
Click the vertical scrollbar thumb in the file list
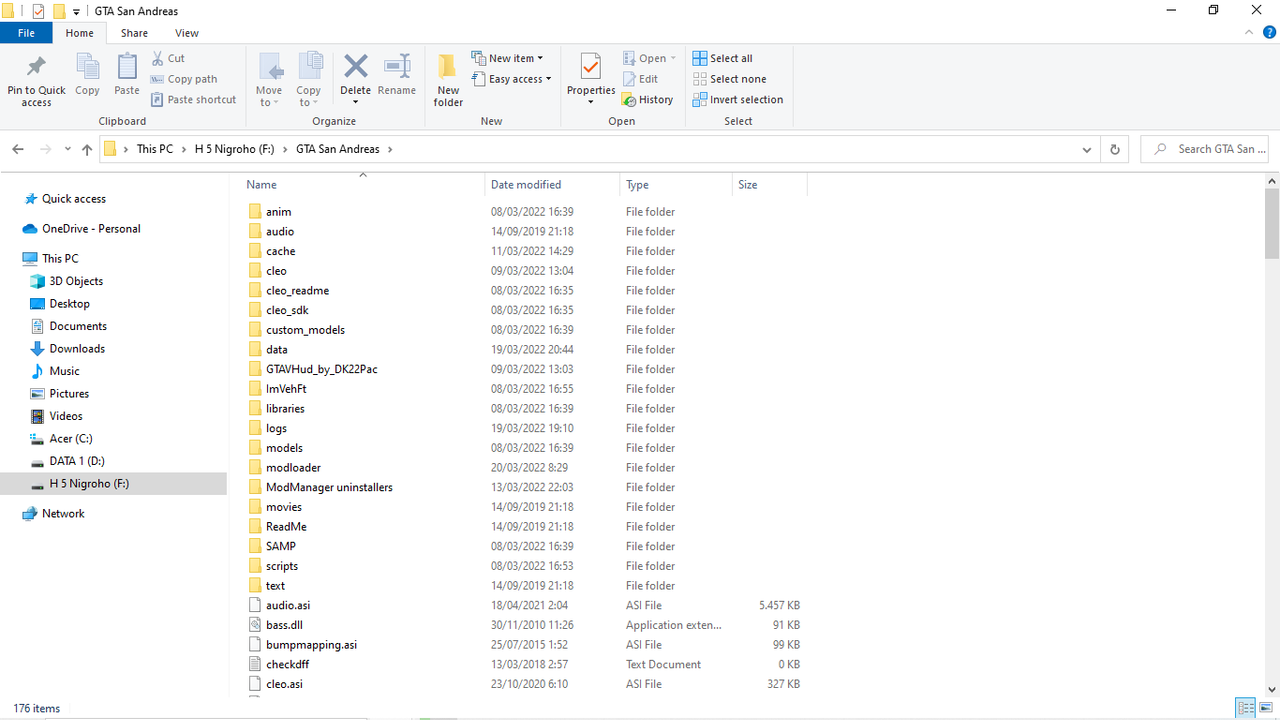1272,223
